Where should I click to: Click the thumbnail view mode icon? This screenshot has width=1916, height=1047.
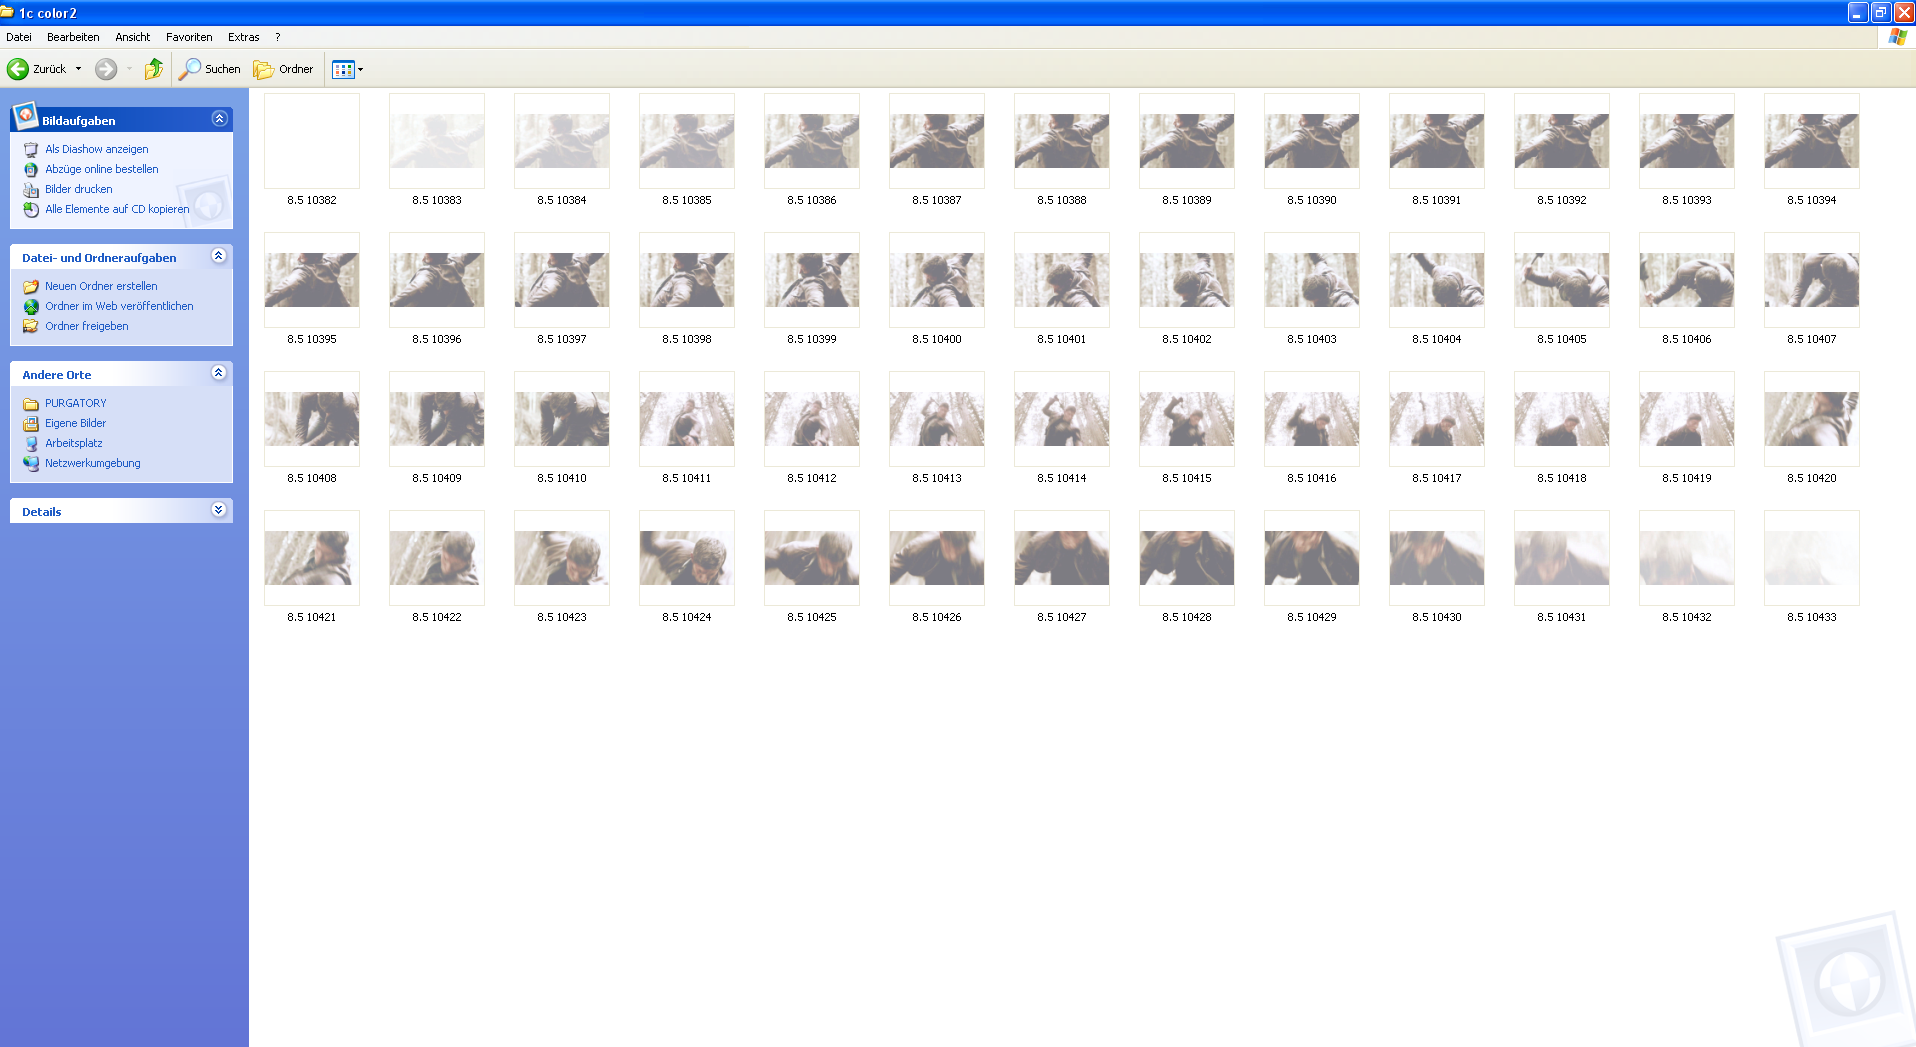tap(343, 69)
